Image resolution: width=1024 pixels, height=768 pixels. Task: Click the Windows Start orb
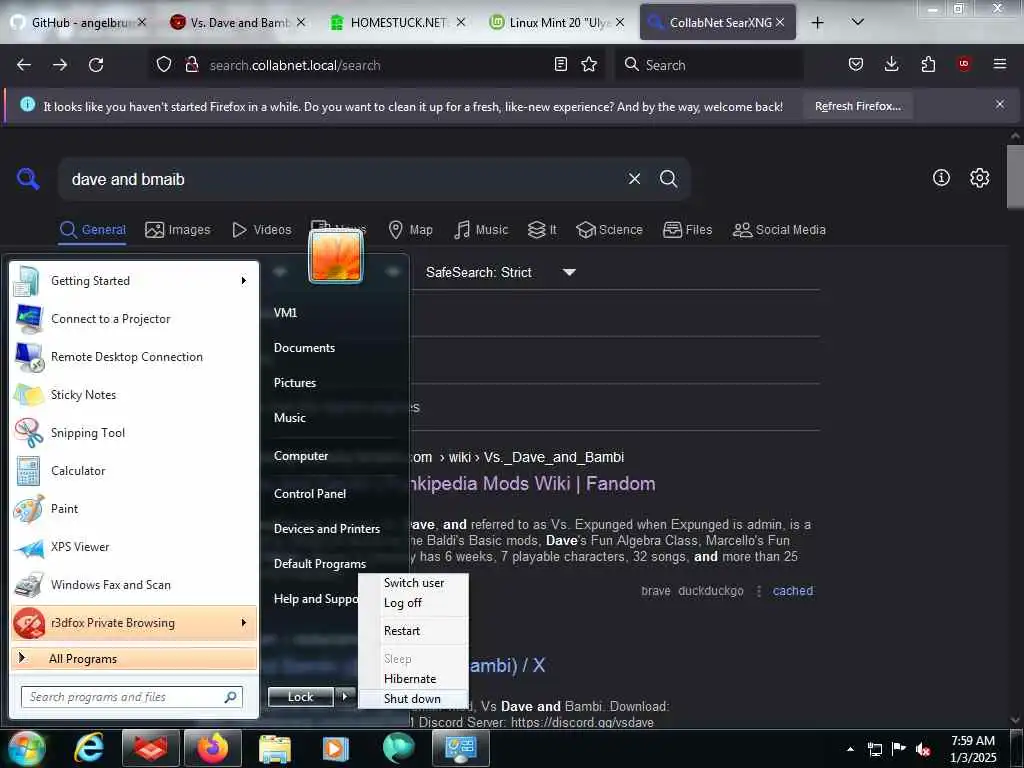26,748
